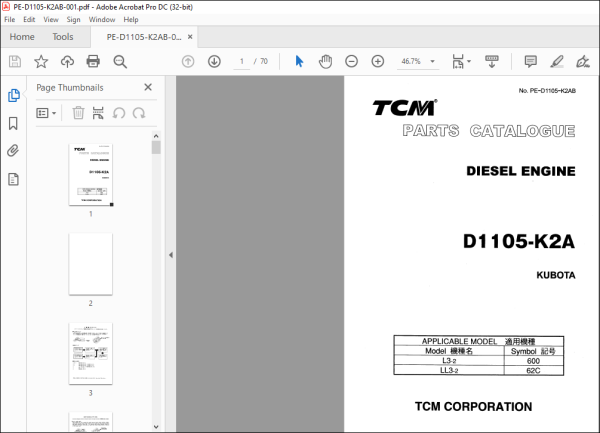Viewport: 600px width, 433px height.
Task: Close the PE-D1105-K2AB document tab
Action: tap(190, 37)
